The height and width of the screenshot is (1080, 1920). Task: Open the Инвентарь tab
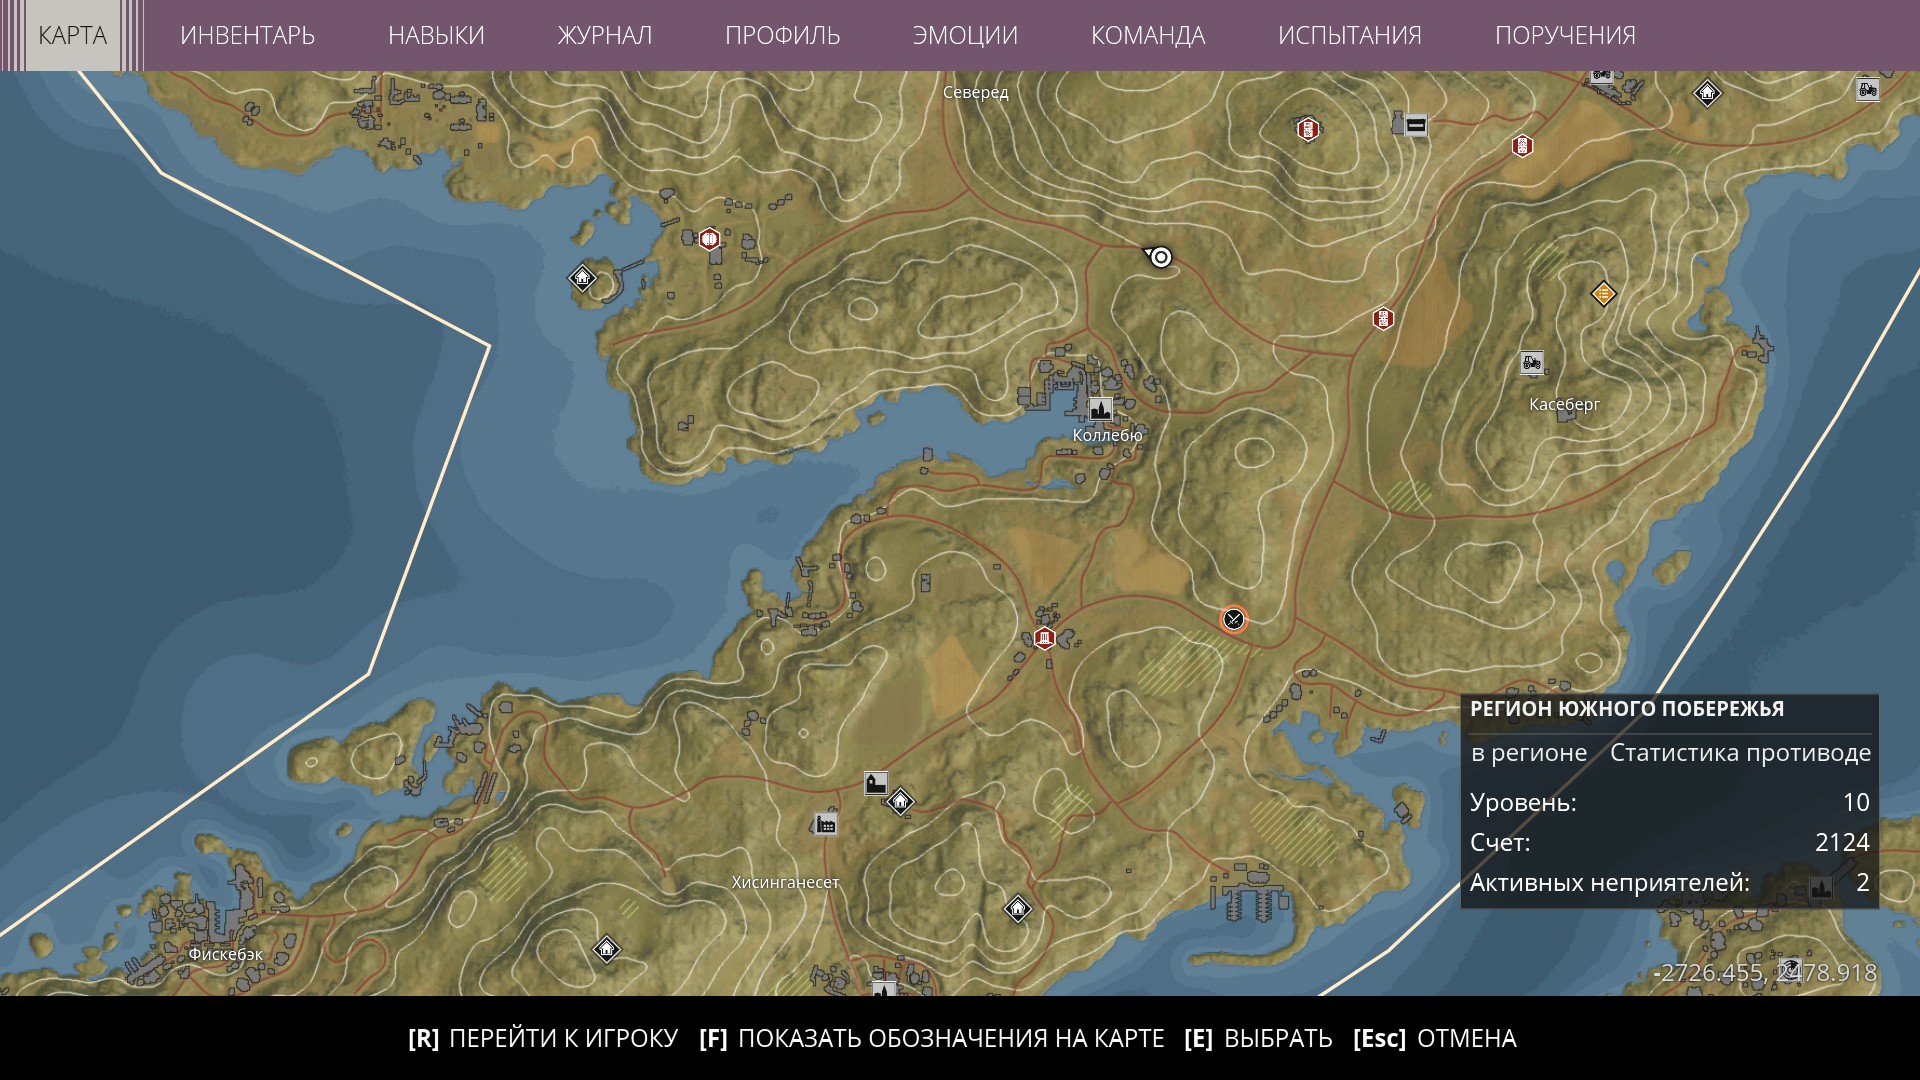point(247,35)
